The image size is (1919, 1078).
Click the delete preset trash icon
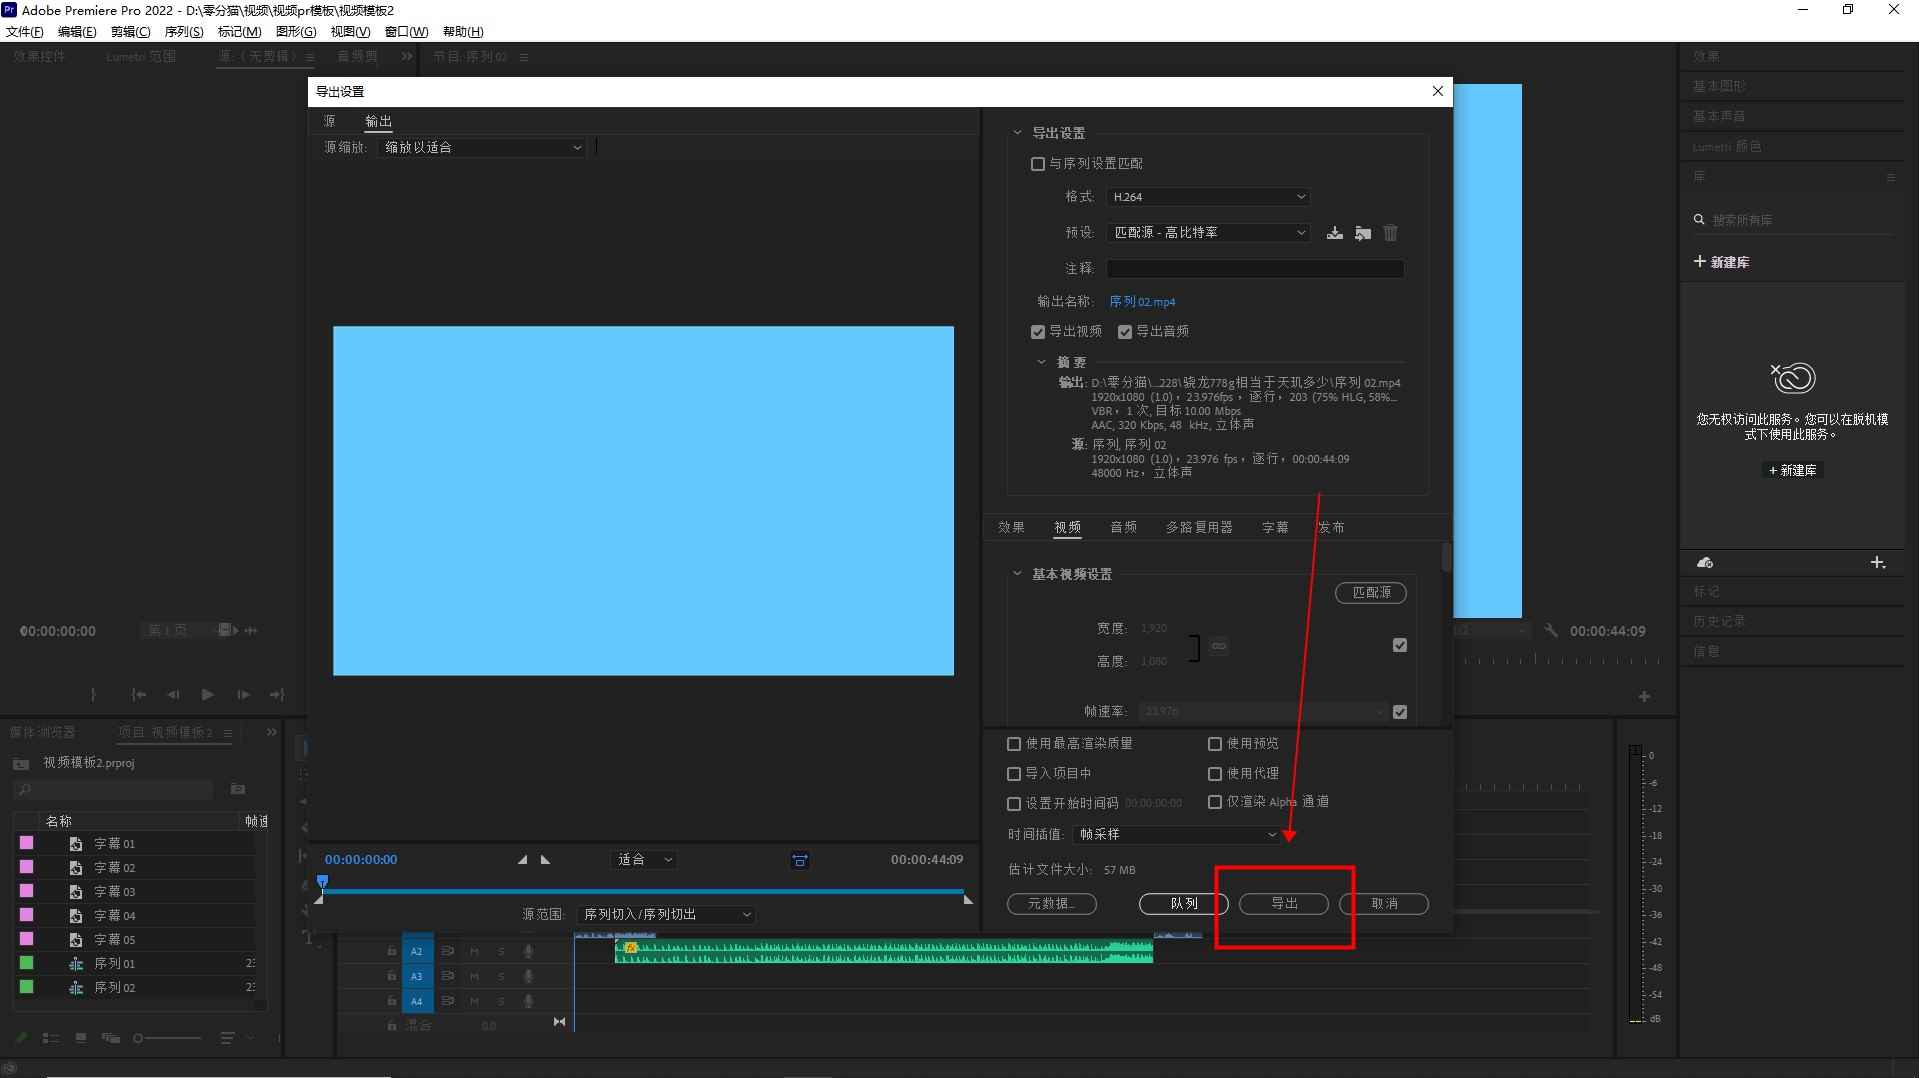[x=1390, y=233]
